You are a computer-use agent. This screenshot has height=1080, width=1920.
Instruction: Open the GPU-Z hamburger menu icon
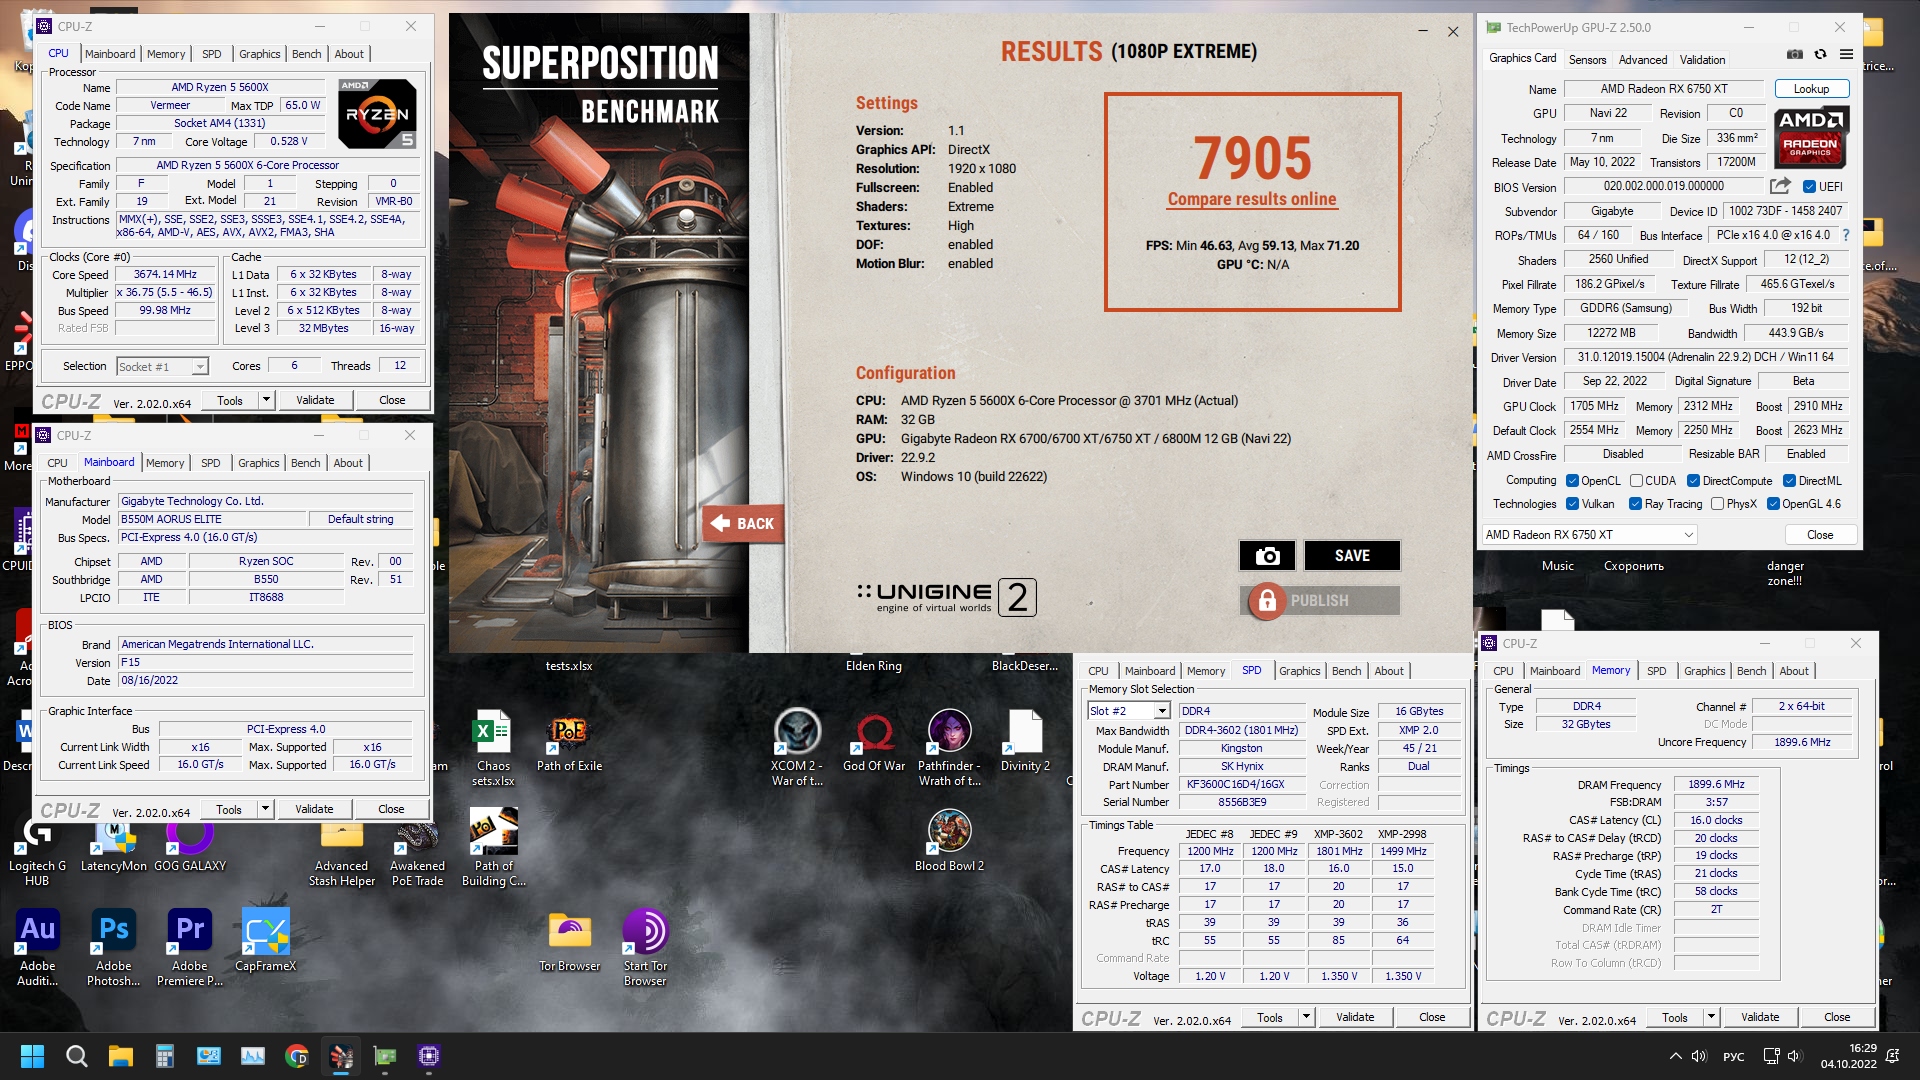tap(1846, 54)
